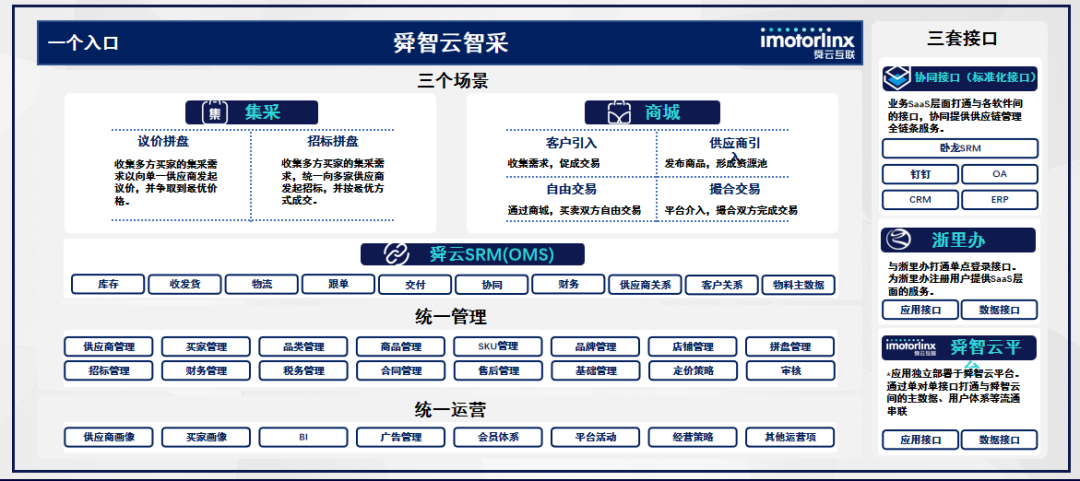Select the OA interface button
This screenshot has height=481, width=1080.
[999, 174]
